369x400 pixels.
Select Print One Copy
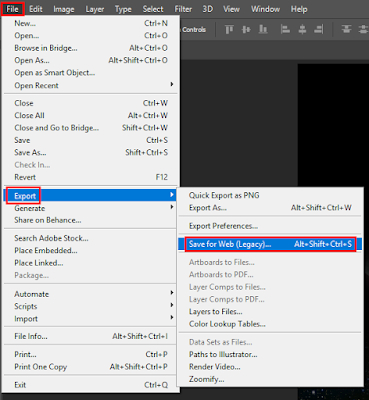click(91, 367)
